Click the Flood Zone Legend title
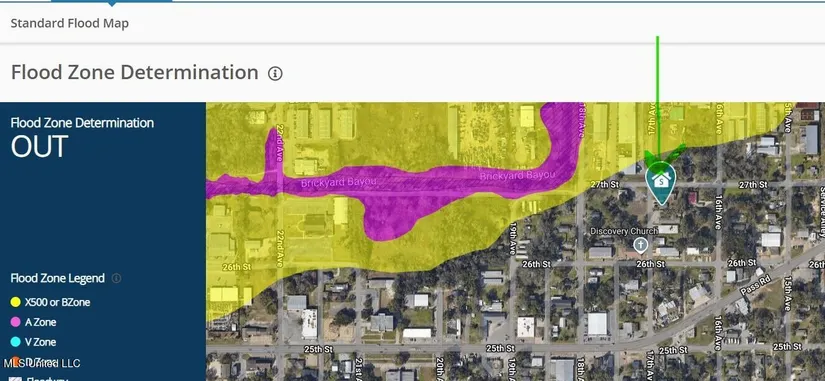 coord(57,278)
